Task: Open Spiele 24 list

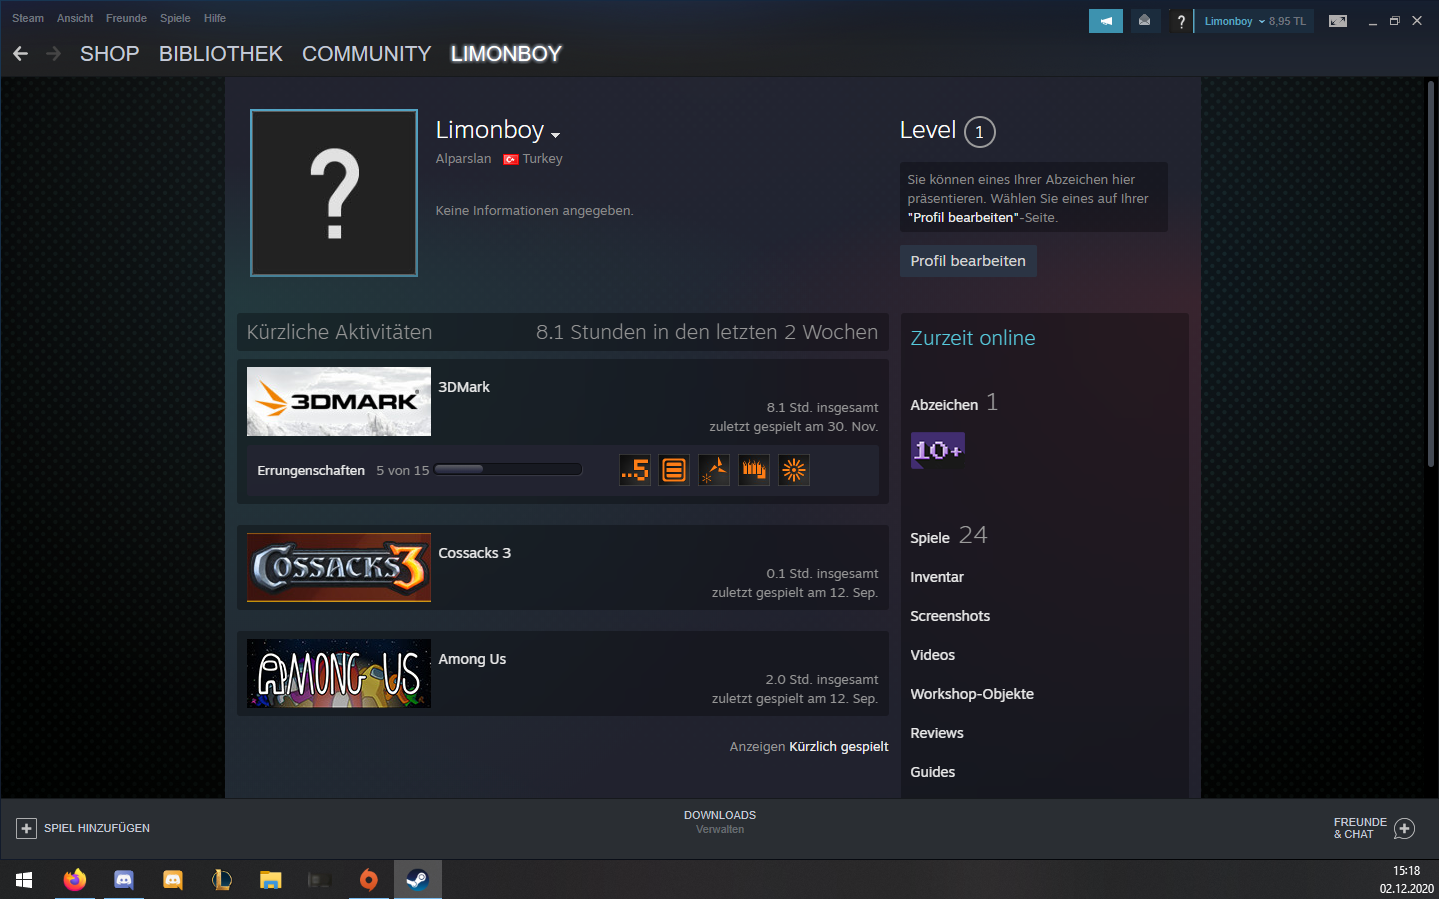Action: click(x=948, y=537)
